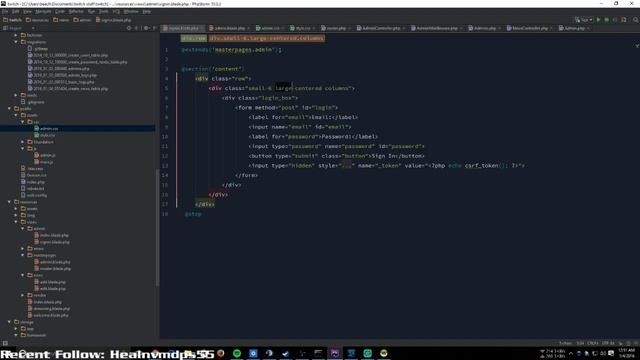
Task: Open the File menu
Action: tap(5, 11)
